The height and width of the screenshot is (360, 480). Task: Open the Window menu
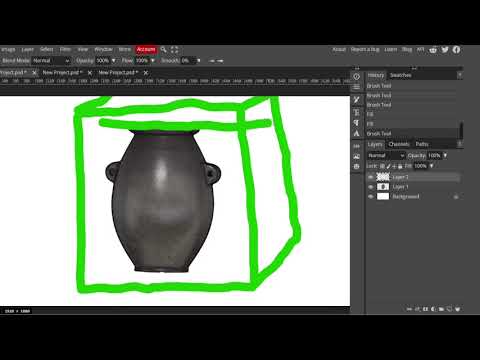point(103,50)
